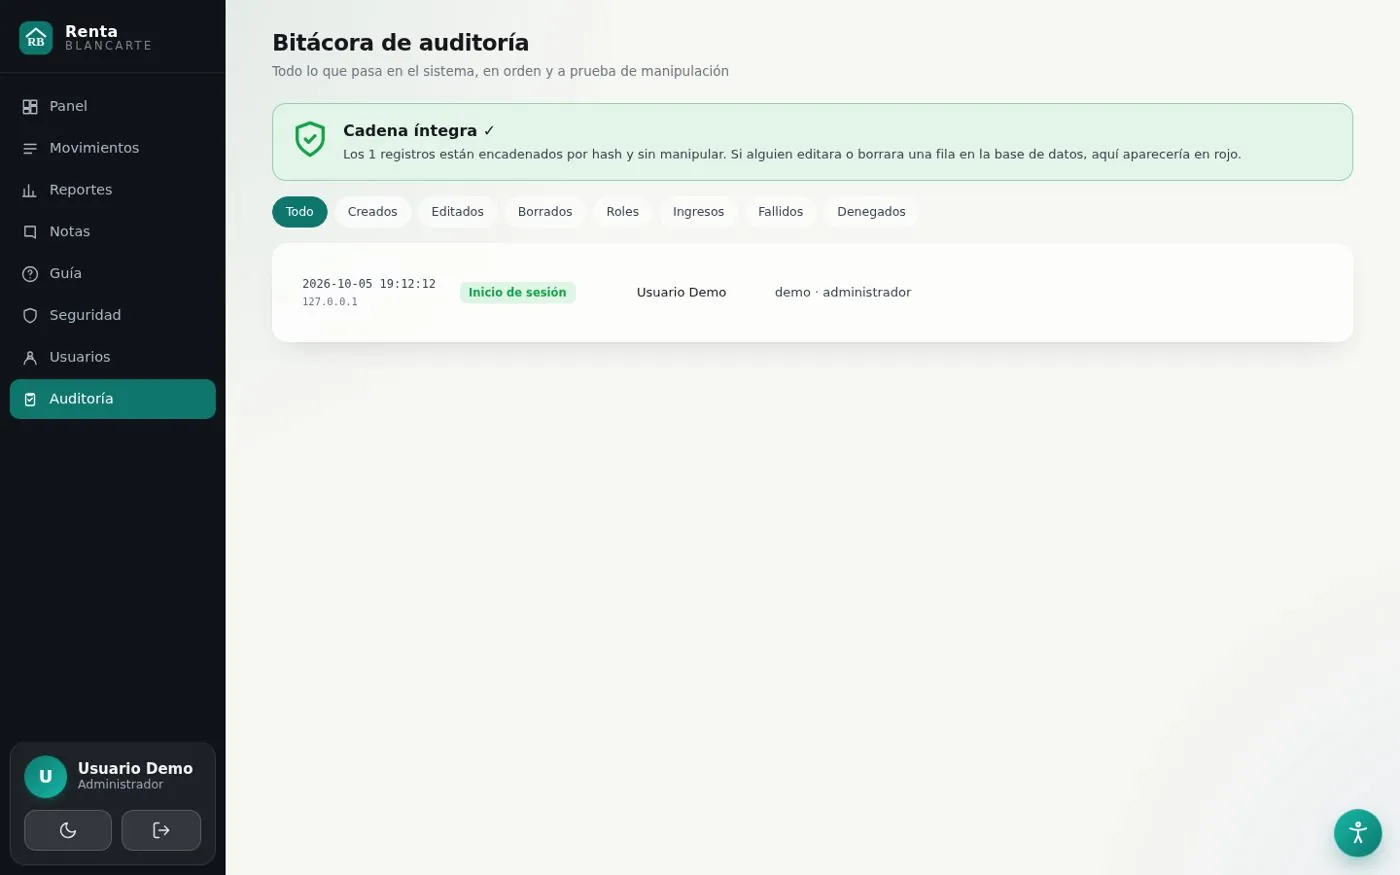This screenshot has height=875, width=1400.
Task: Click the Administrador role label
Action: pos(120,785)
